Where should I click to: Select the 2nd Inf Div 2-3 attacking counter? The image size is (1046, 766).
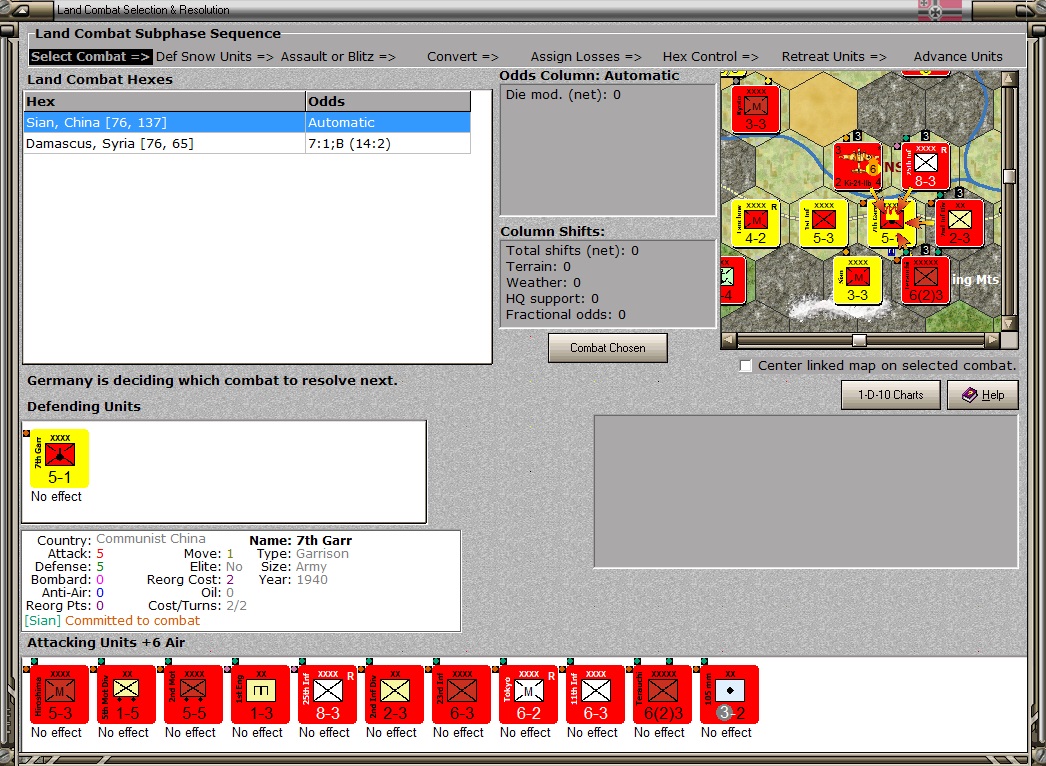tap(394, 694)
